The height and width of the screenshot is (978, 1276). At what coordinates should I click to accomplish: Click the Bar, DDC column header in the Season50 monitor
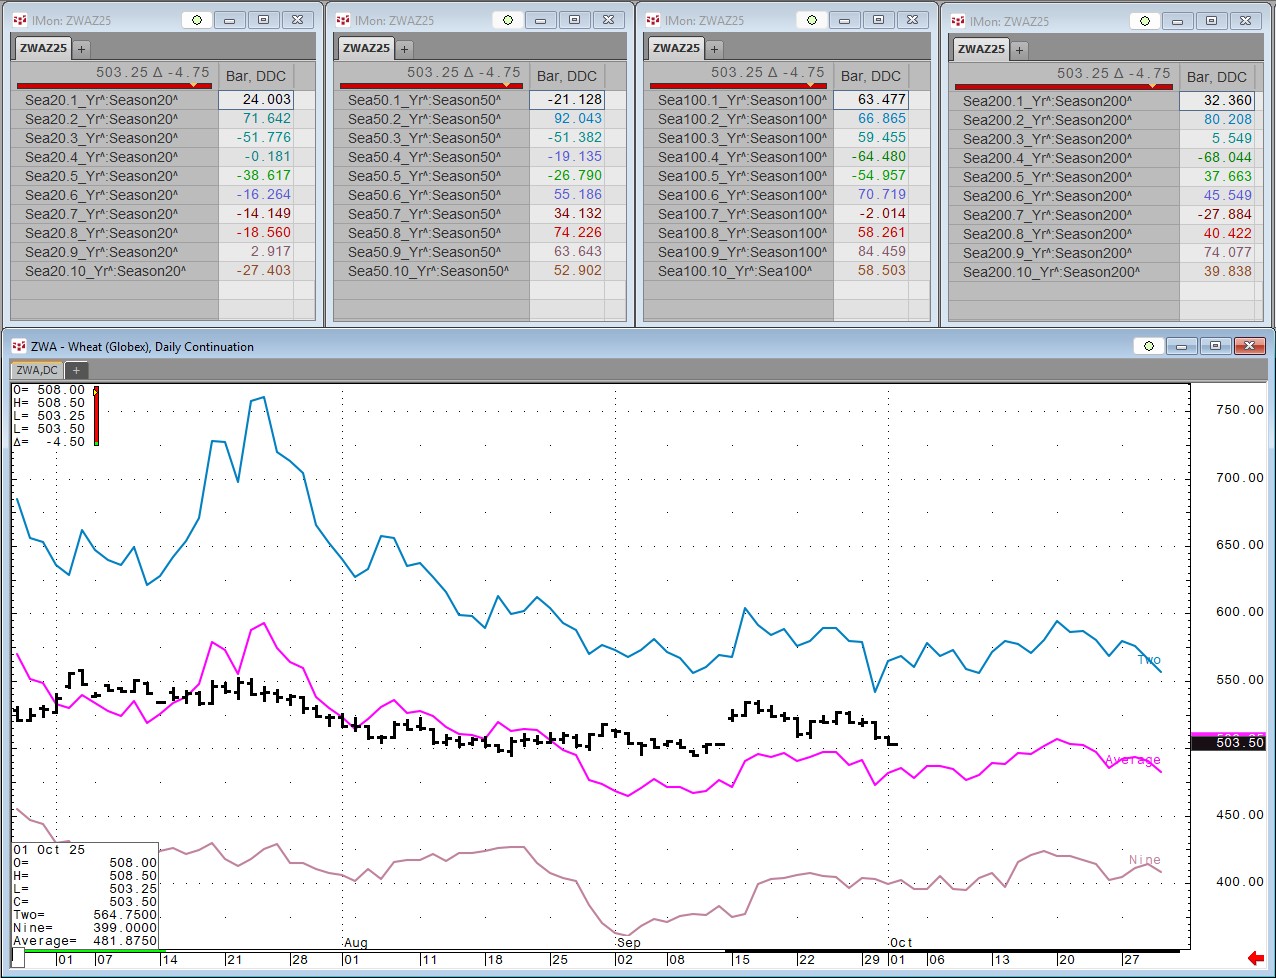tap(567, 76)
